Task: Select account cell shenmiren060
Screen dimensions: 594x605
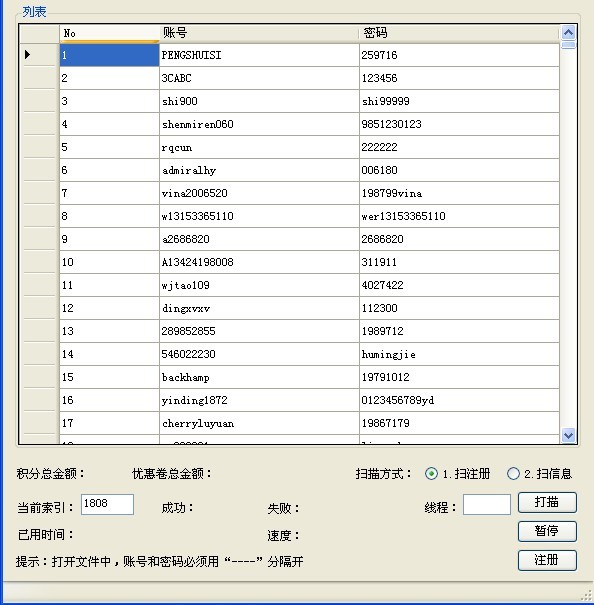Action: pos(259,124)
